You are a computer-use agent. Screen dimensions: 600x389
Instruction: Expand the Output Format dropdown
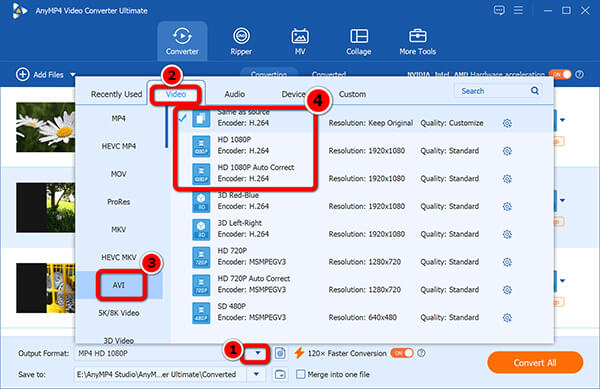(x=258, y=353)
